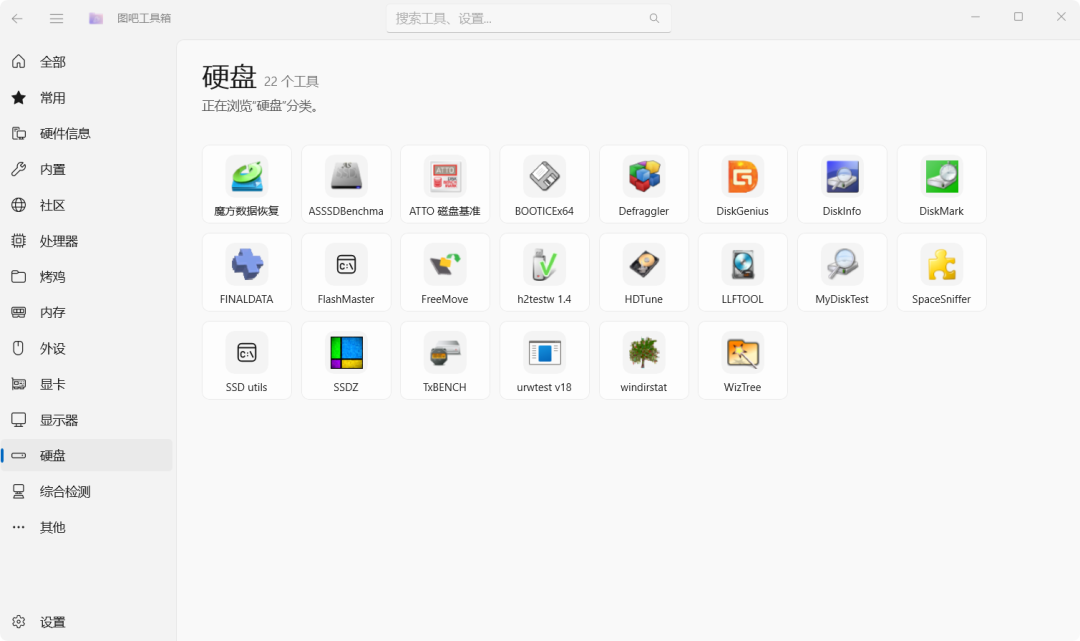Viewport: 1080px width, 641px height.
Task: Select 全部 in the sidebar
Action: 87,62
